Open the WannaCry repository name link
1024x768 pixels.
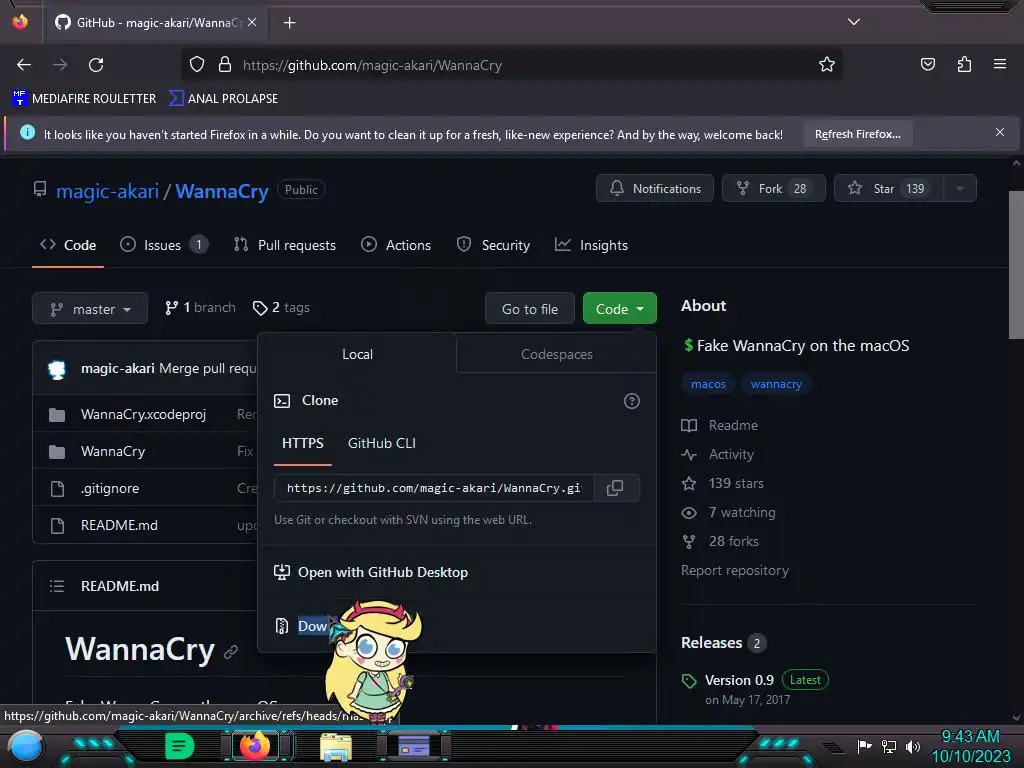click(221, 191)
